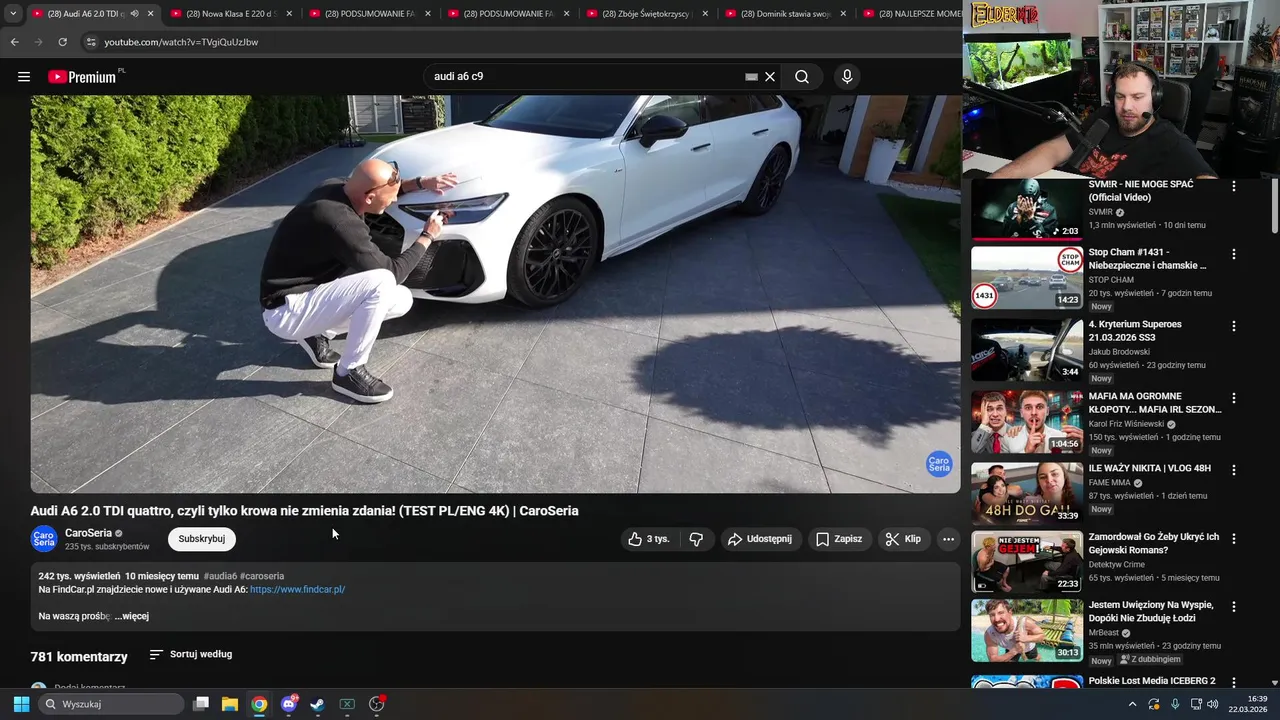Open the Stop Cham #1431 video thumbnail

pos(1027,278)
